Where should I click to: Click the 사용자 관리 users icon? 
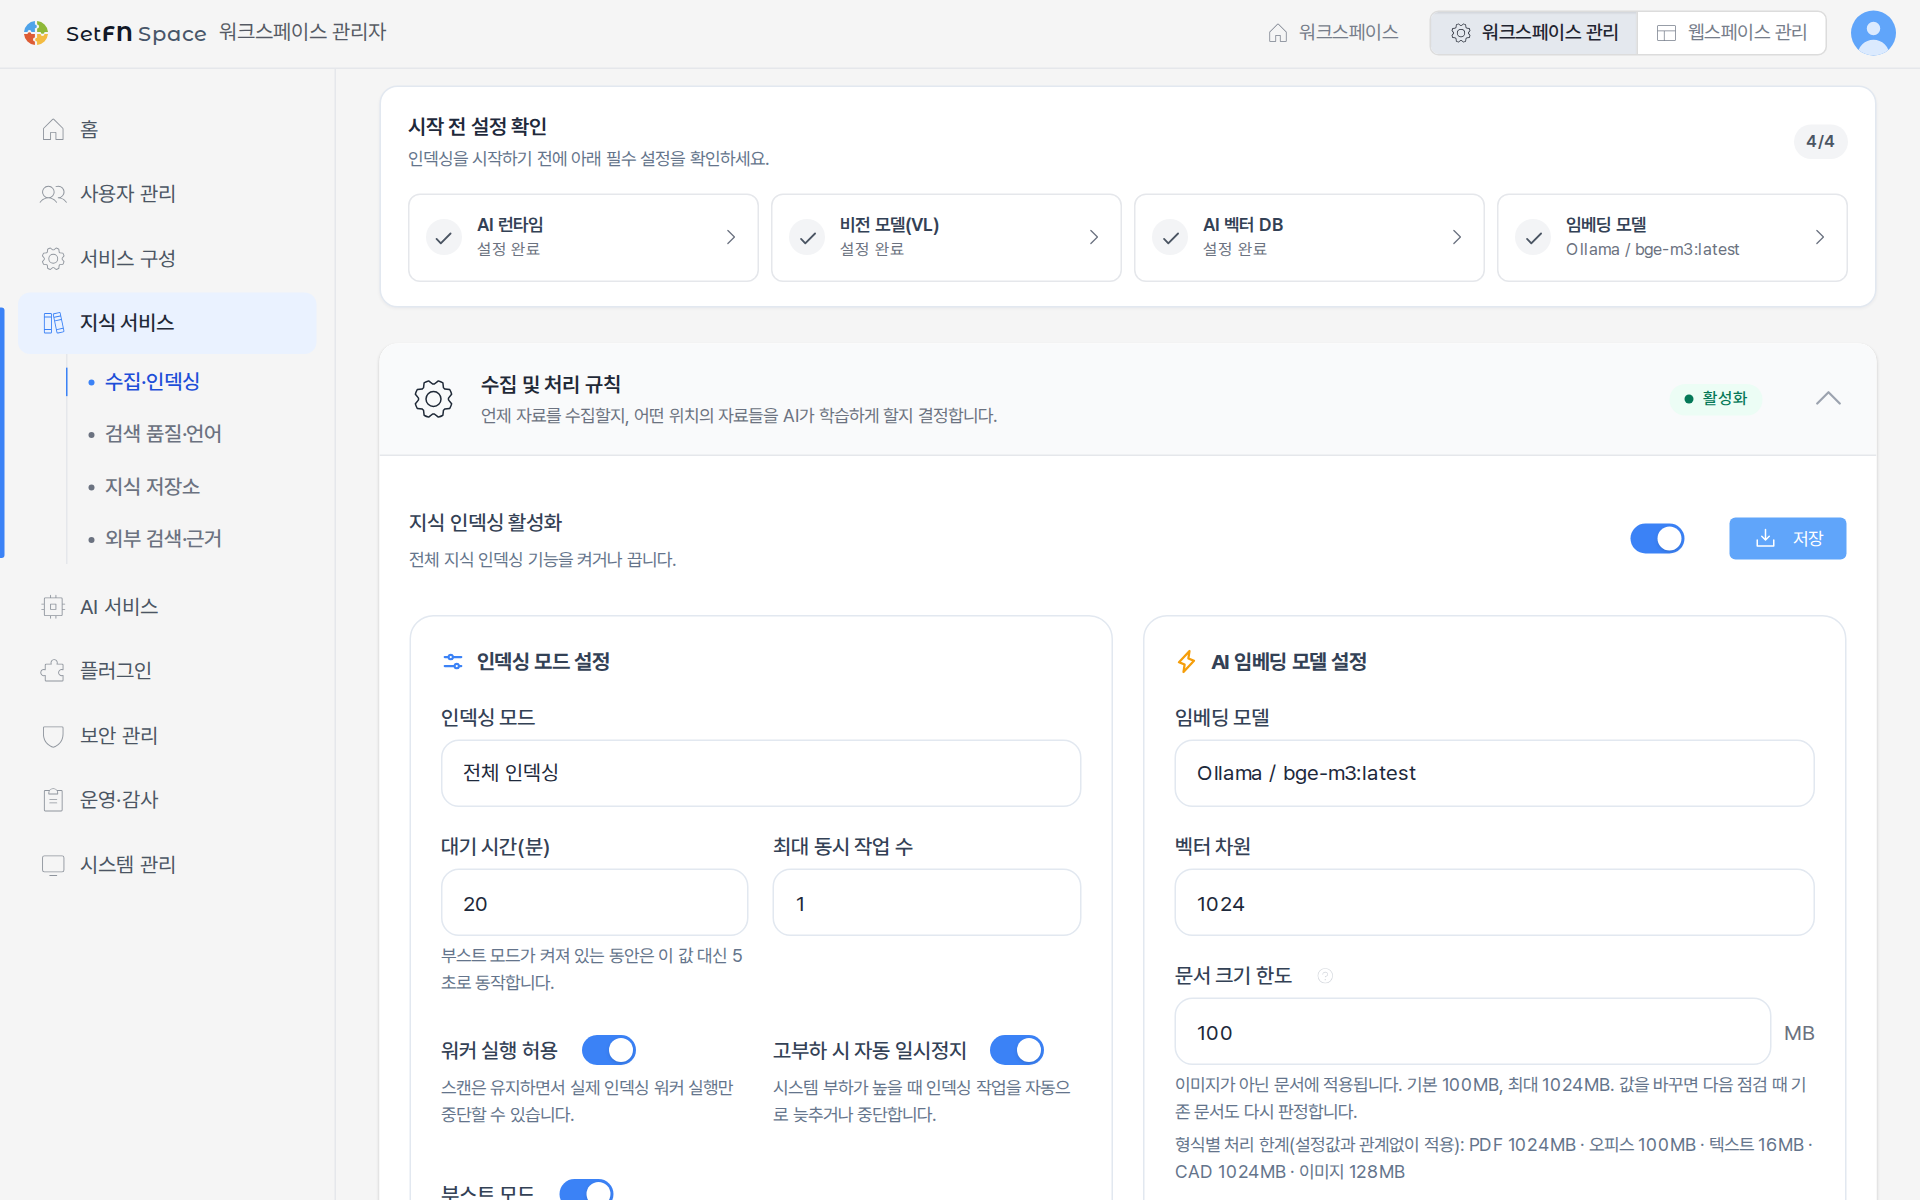click(x=53, y=194)
